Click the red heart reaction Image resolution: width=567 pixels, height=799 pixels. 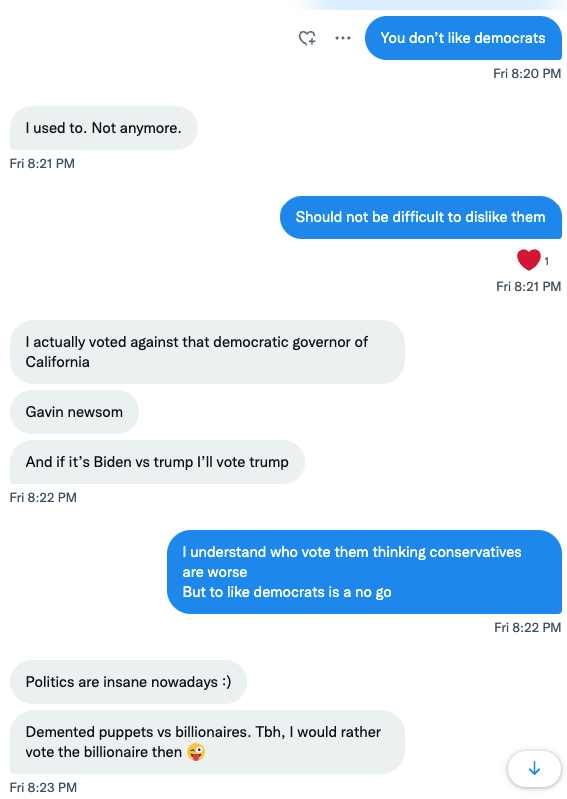click(529, 260)
